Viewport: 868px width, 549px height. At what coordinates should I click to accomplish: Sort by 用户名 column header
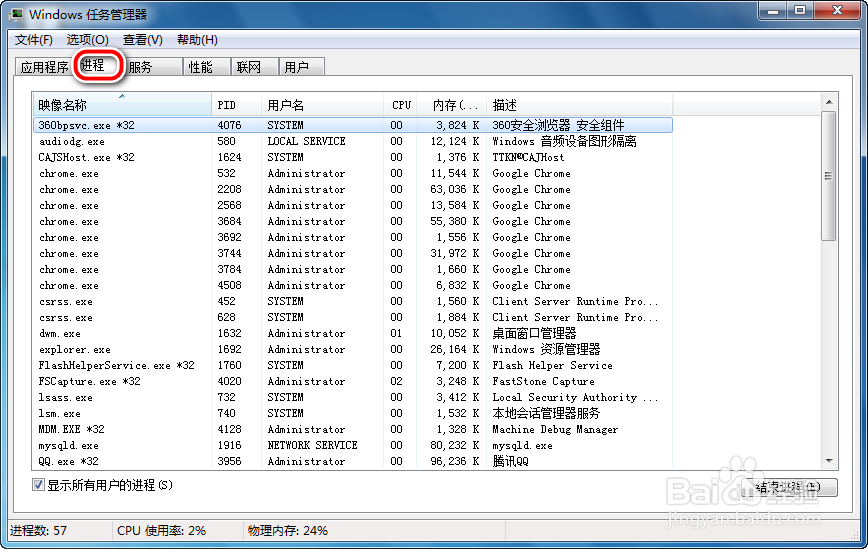pos(322,105)
